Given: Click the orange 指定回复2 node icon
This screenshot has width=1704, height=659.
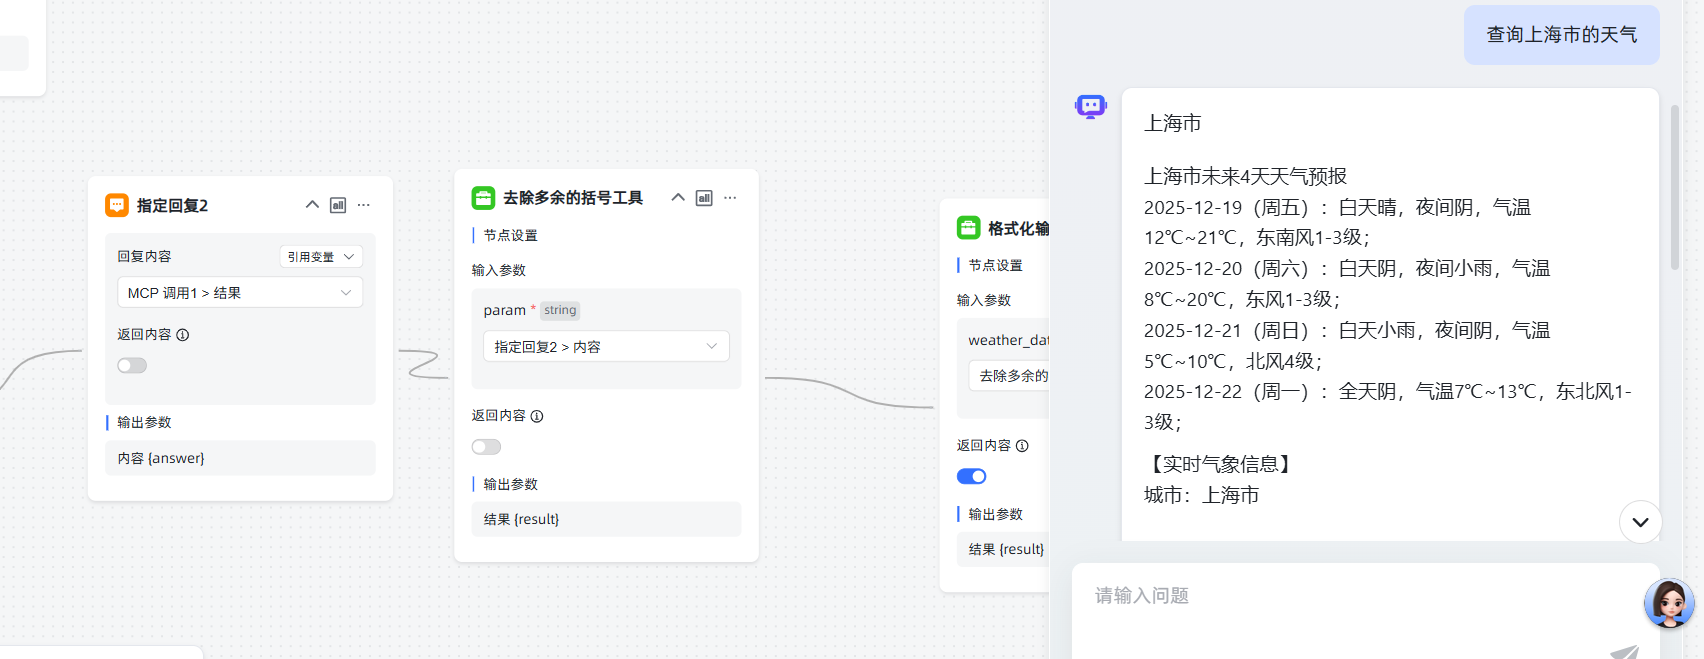Looking at the screenshot, I should coord(117,205).
